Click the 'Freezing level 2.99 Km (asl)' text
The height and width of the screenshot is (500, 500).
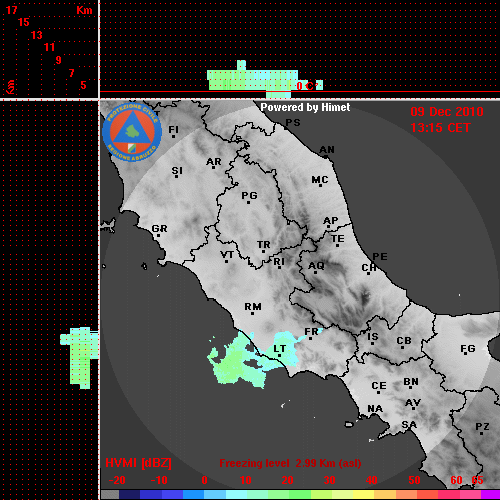tap(290, 463)
